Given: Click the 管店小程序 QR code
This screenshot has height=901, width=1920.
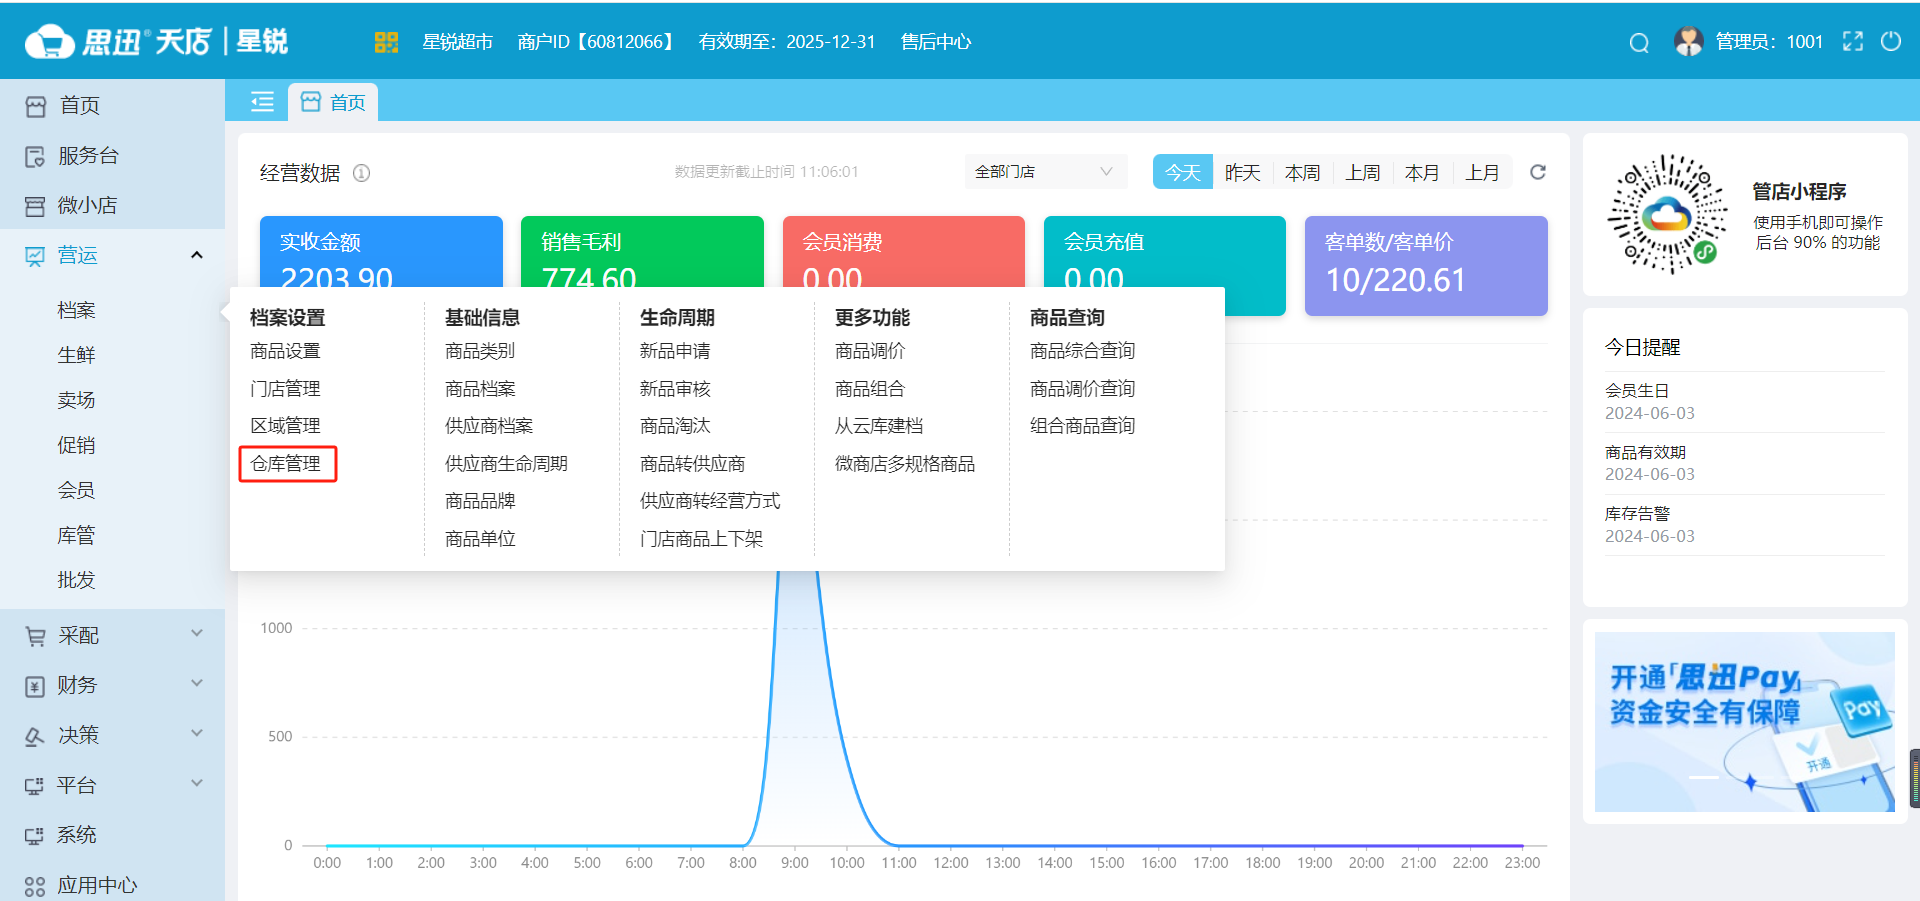Looking at the screenshot, I should point(1666,213).
